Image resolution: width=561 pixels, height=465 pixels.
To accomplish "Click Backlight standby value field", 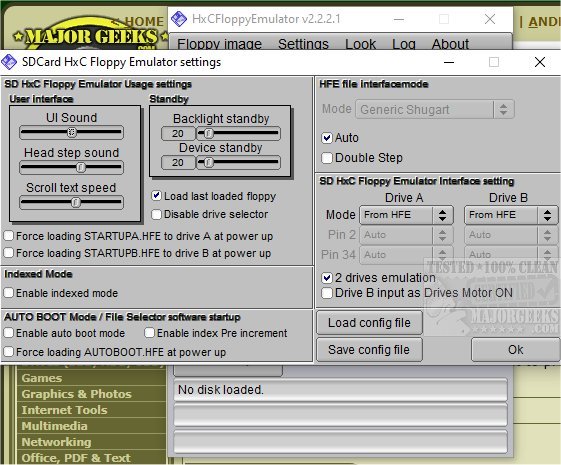I will coord(178,133).
